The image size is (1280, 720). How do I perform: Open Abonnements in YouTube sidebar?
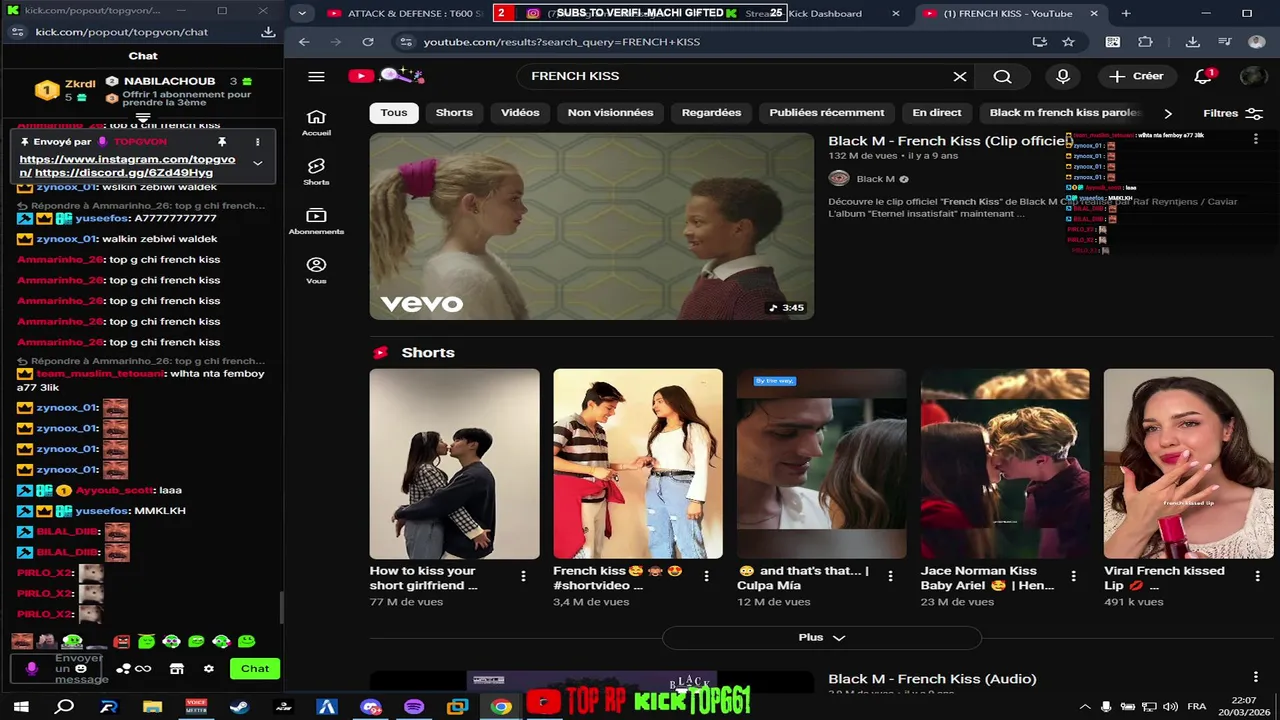click(316, 221)
